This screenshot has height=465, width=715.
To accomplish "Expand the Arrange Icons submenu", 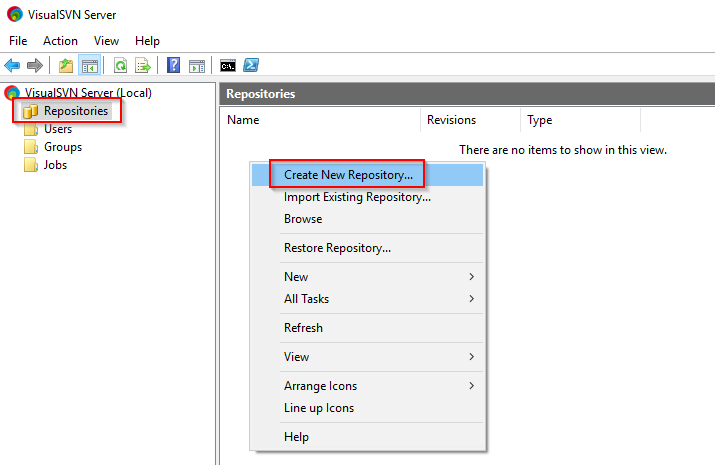I will (367, 386).
